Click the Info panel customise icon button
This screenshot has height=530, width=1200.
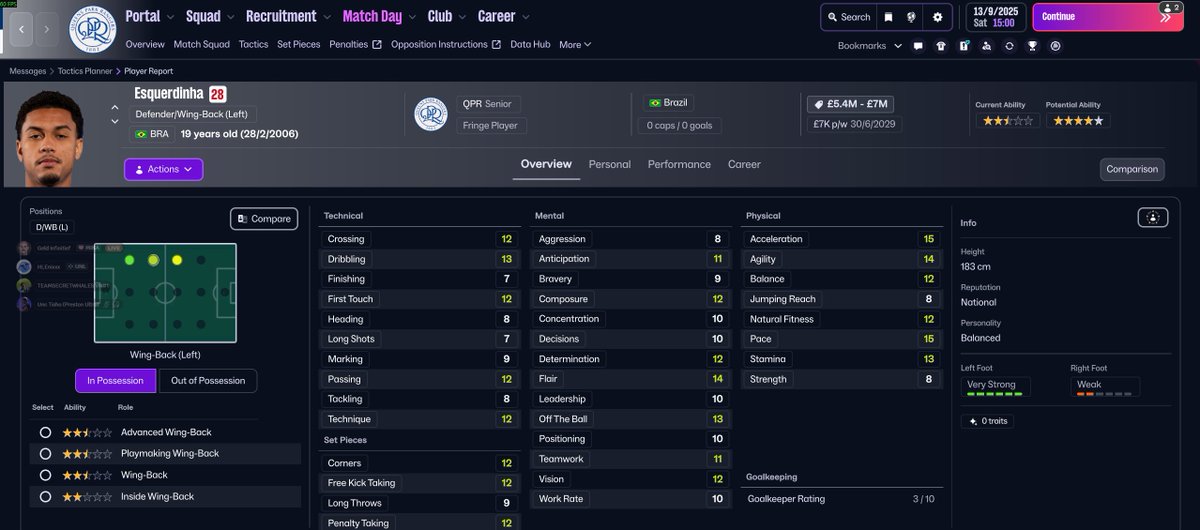point(1153,217)
